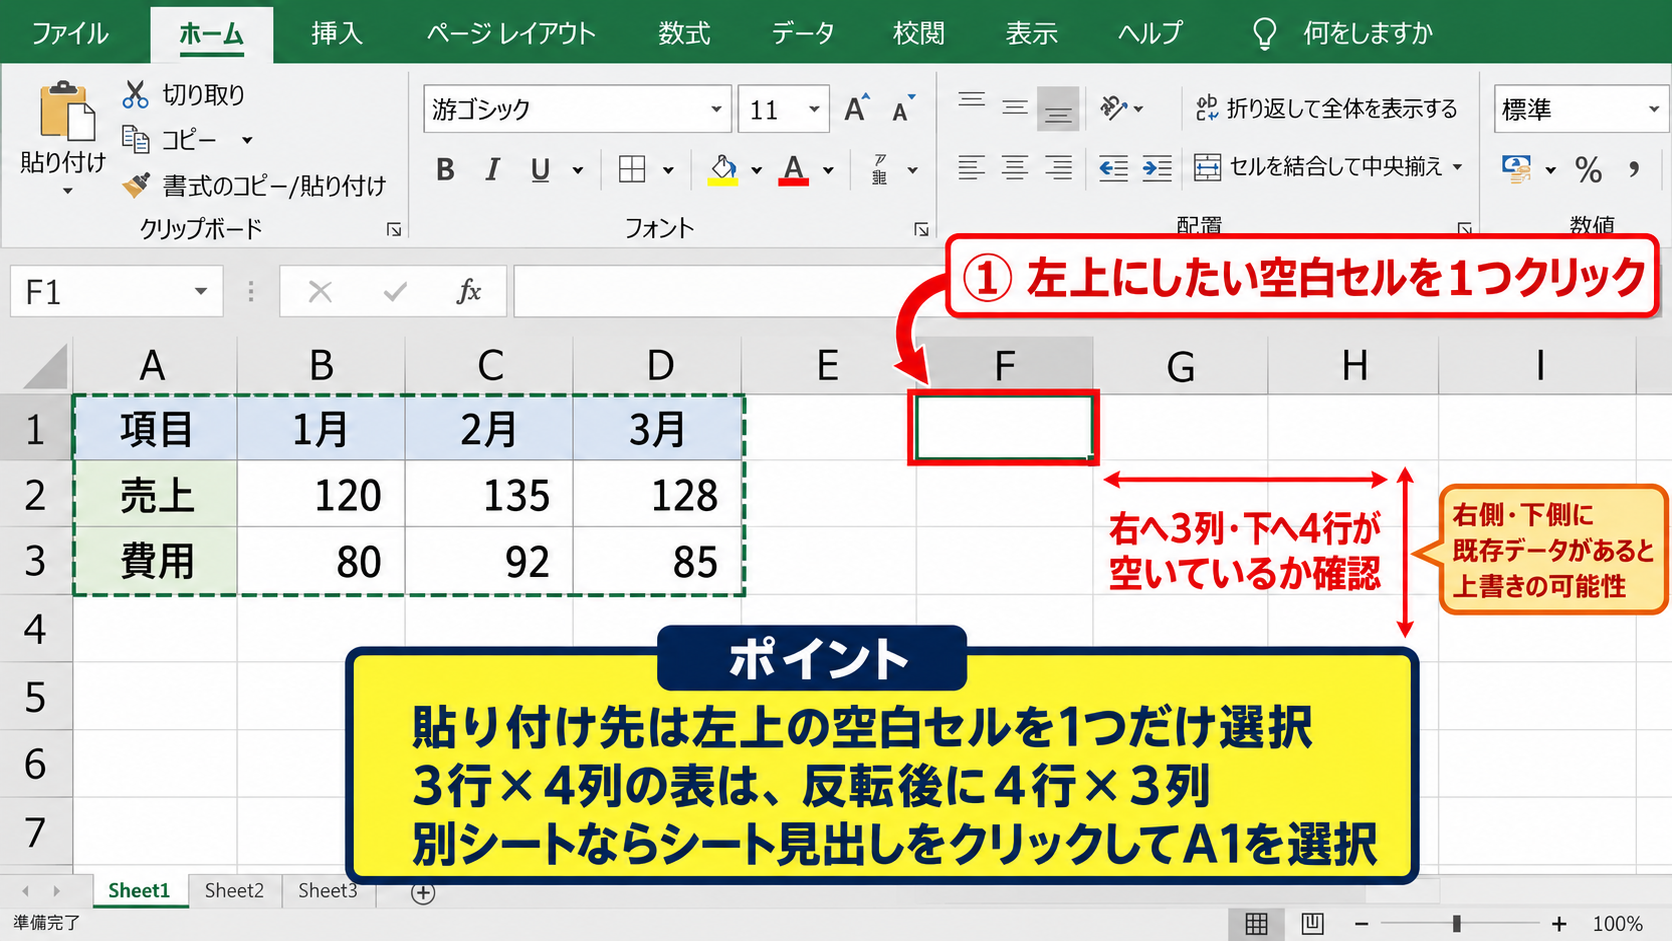
Task: Open the Paste options arrow under 貼り付け
Action: [67, 190]
